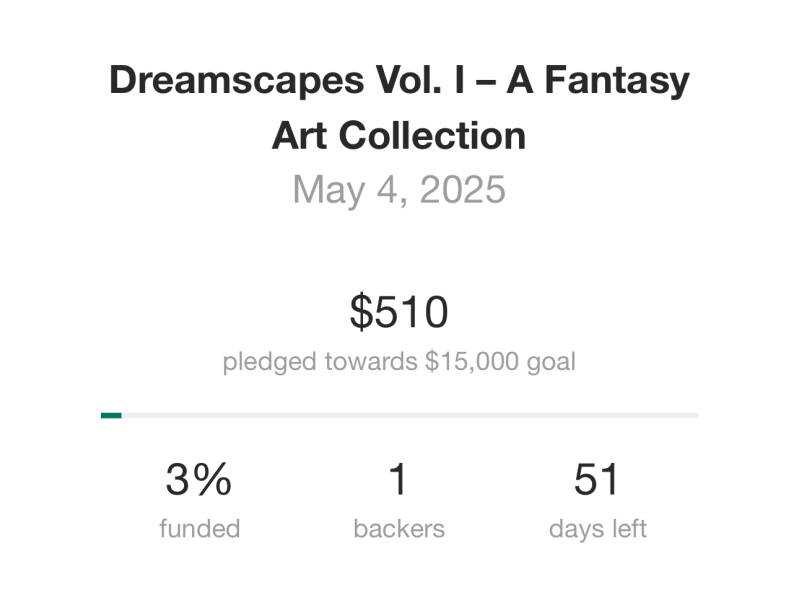Click the $510 pledged amount
Image resolution: width=799 pixels, height=590 pixels.
[399, 312]
